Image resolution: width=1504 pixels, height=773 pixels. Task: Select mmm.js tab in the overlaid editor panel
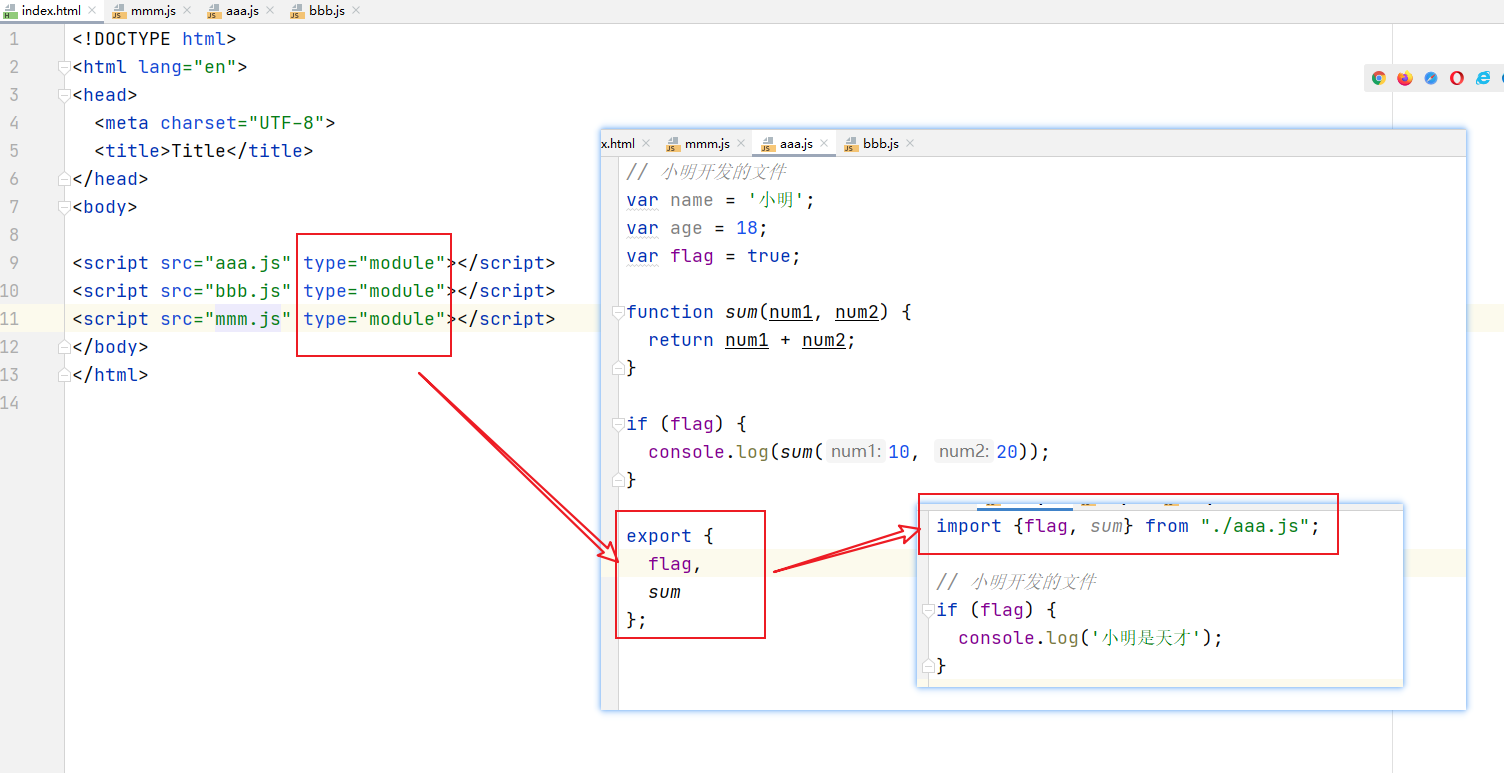click(x=707, y=144)
